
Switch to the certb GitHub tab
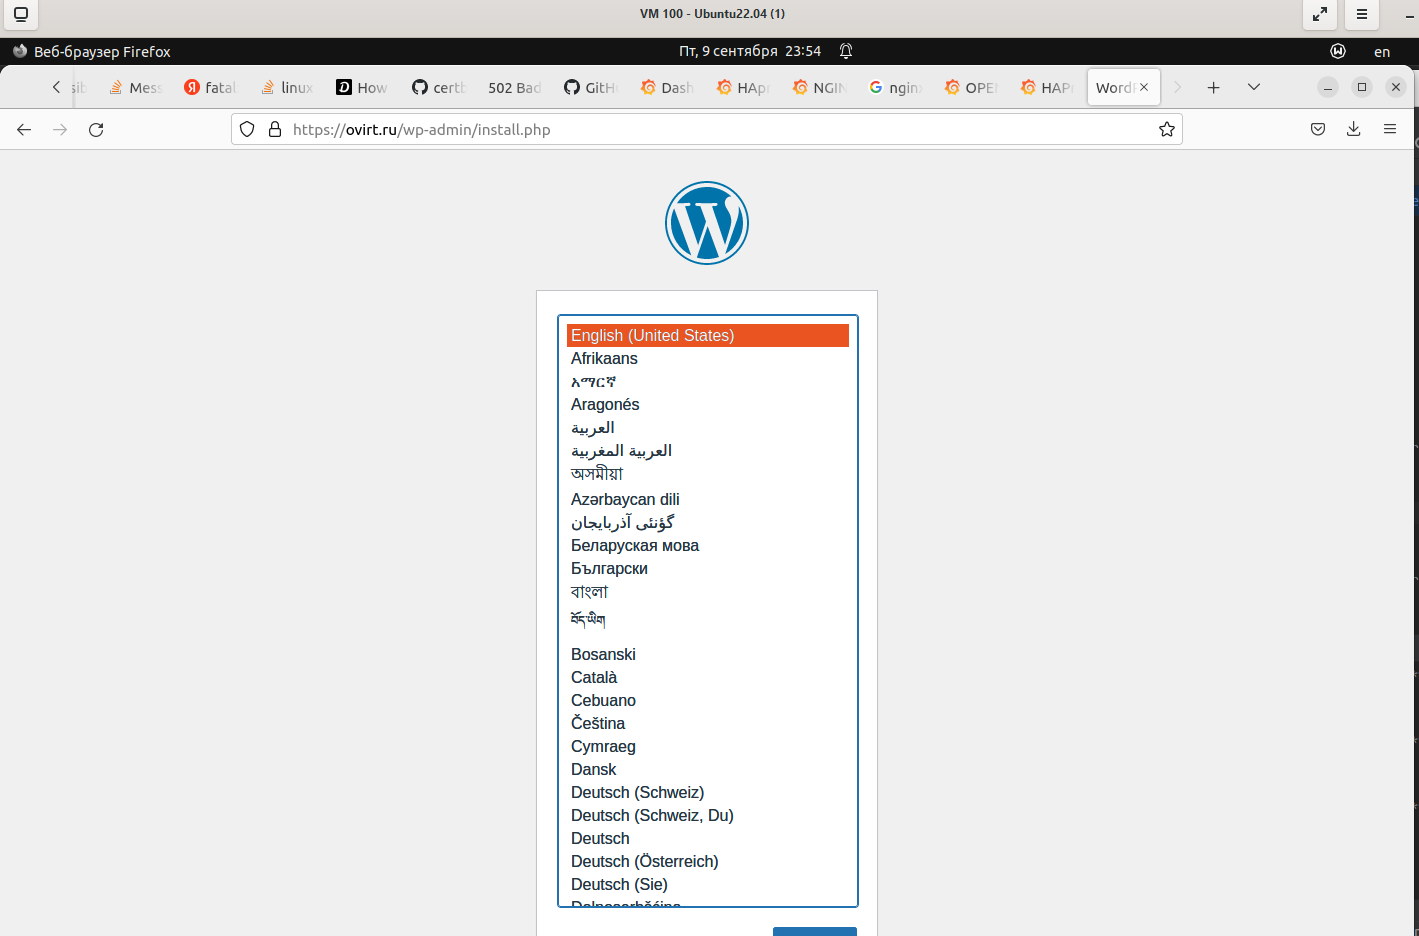(x=439, y=87)
